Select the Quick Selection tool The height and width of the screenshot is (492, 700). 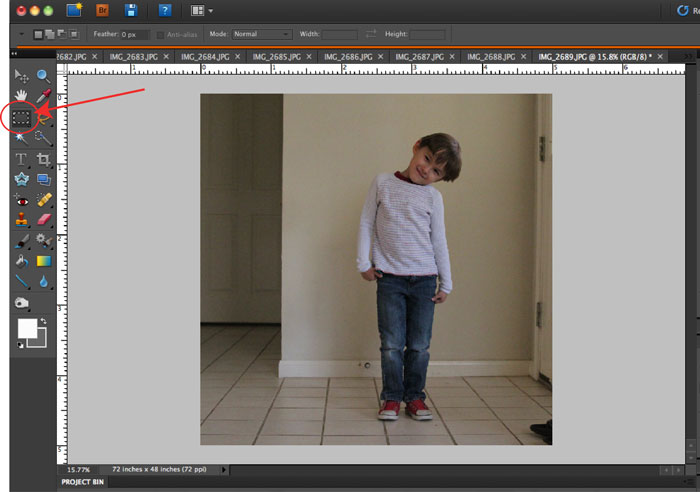pyautogui.click(x=43, y=138)
